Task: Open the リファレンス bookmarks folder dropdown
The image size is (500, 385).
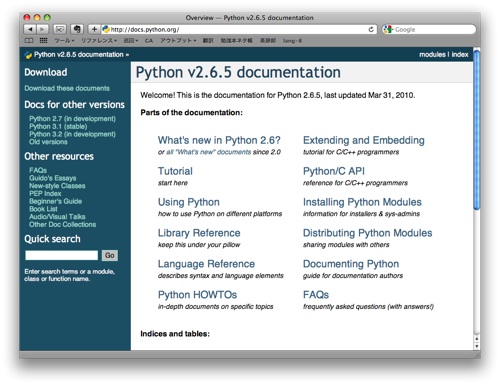Action: tap(99, 41)
